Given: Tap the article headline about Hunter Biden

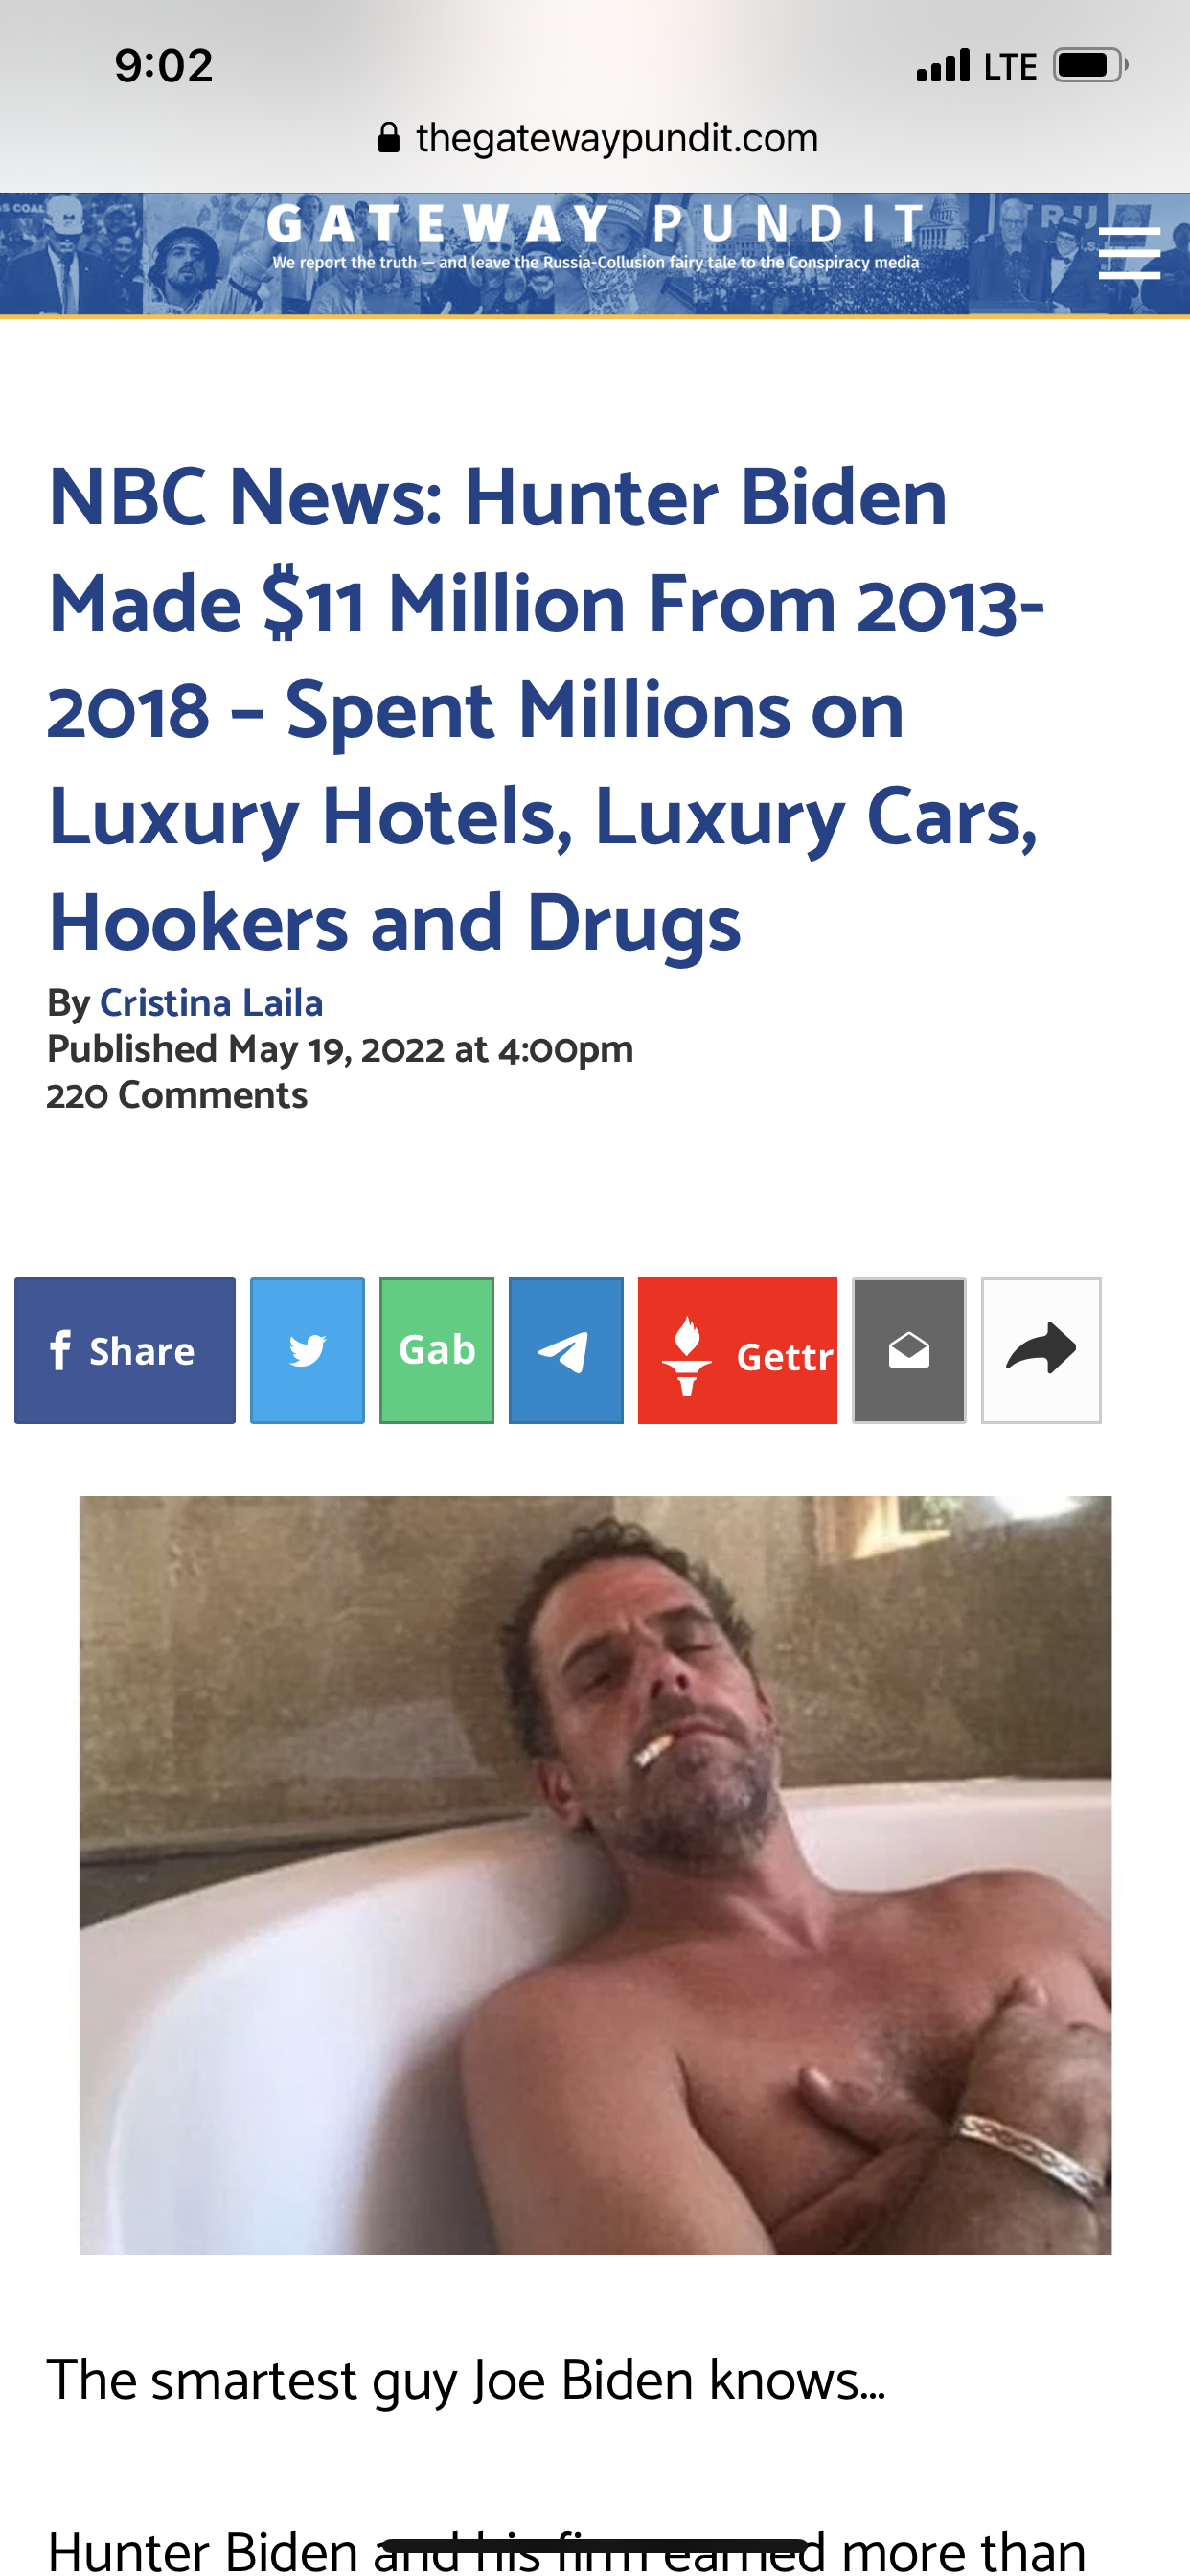Looking at the screenshot, I should 546,709.
